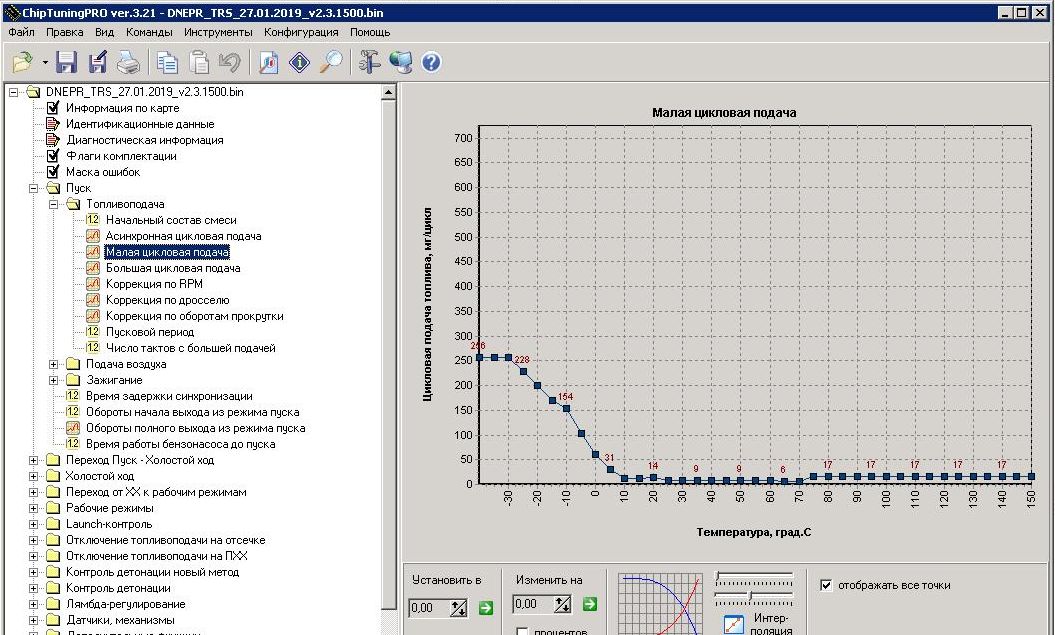Save the firmware with the floppy disk icon

pyautogui.click(x=67, y=63)
